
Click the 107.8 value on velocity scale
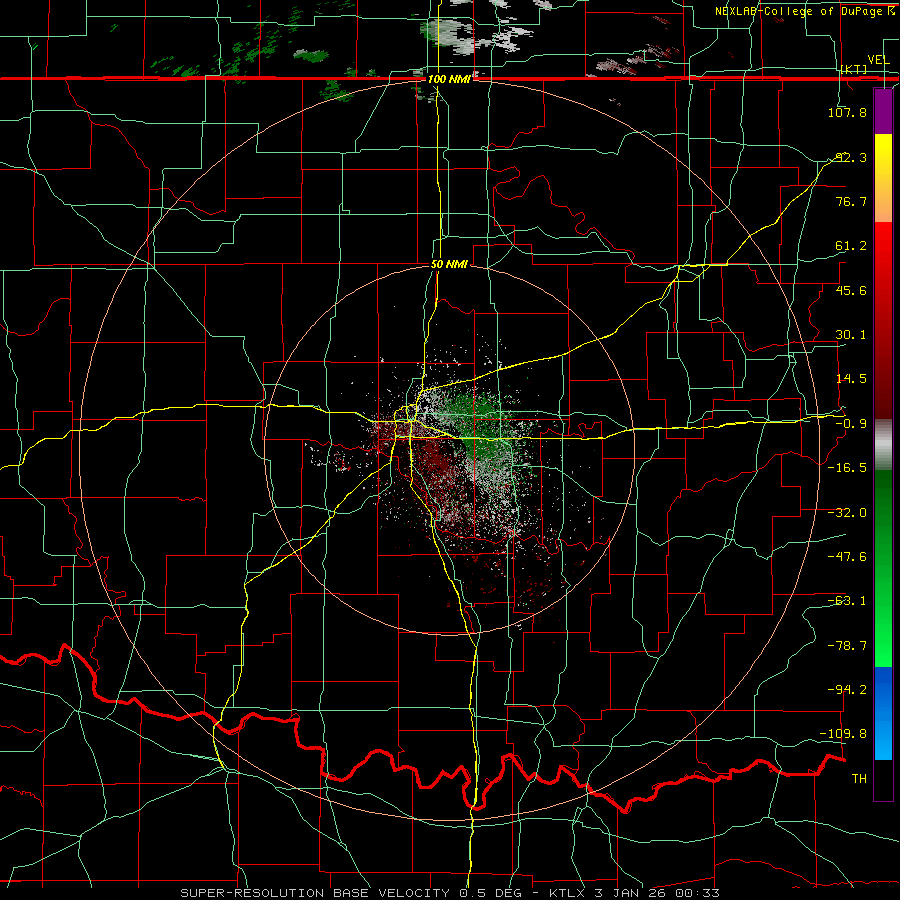point(847,112)
